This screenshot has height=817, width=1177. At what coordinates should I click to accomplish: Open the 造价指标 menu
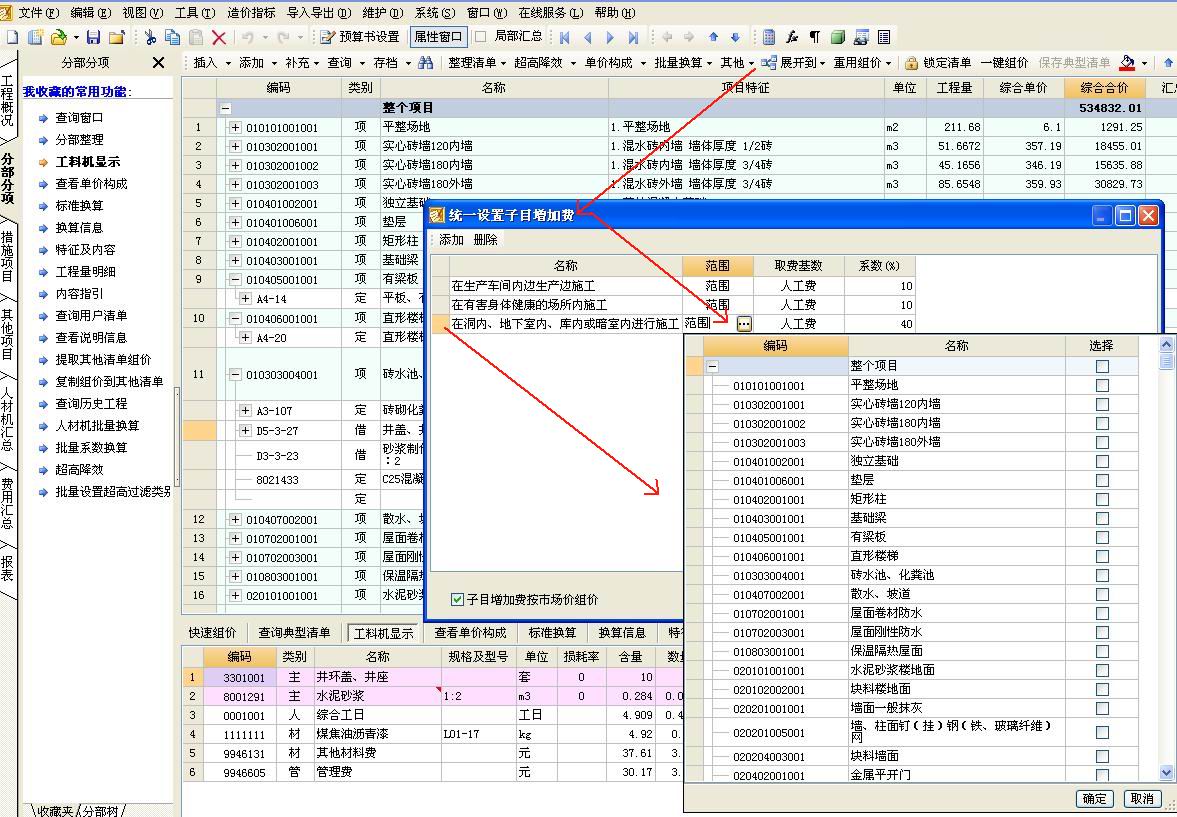pyautogui.click(x=251, y=13)
